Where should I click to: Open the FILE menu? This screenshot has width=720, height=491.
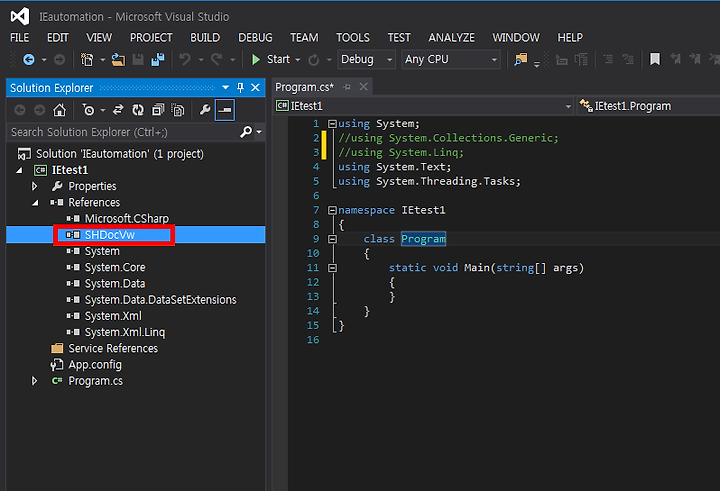(x=20, y=38)
